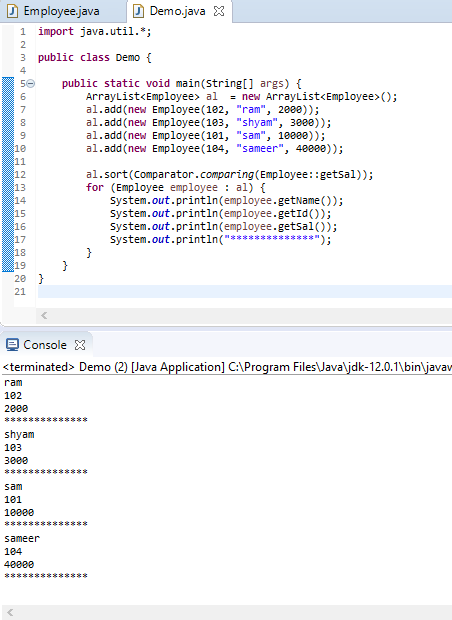452x620 pixels.
Task: Place cursor on 'import java.util.*;' line
Action: tap(95, 31)
